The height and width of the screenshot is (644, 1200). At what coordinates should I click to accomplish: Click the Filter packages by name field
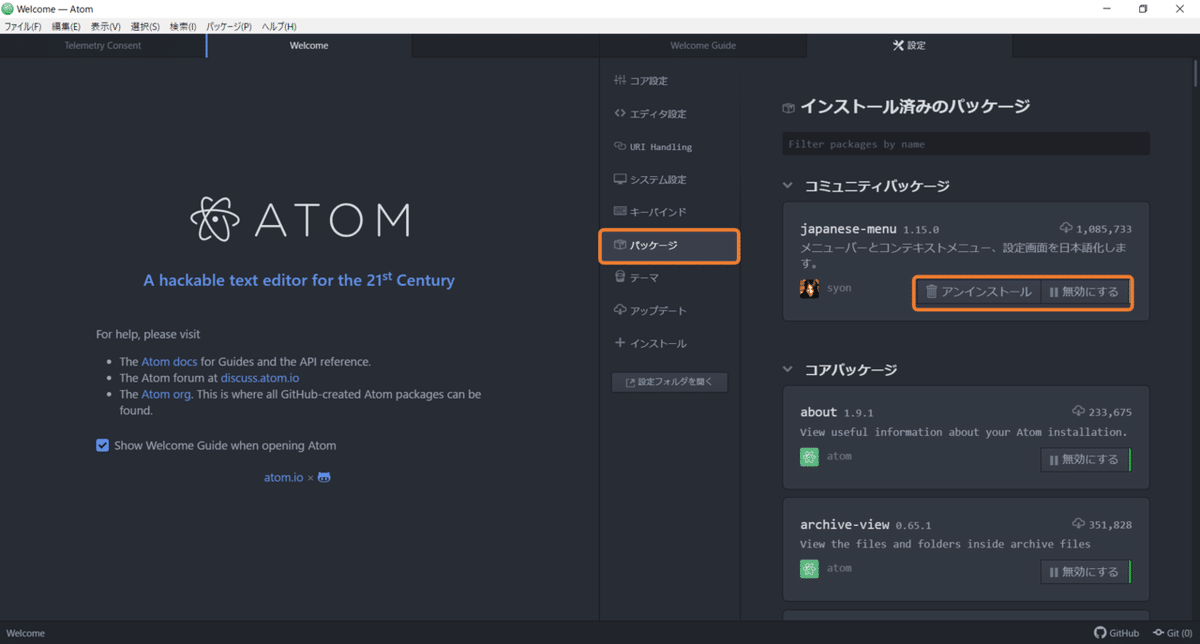966,144
